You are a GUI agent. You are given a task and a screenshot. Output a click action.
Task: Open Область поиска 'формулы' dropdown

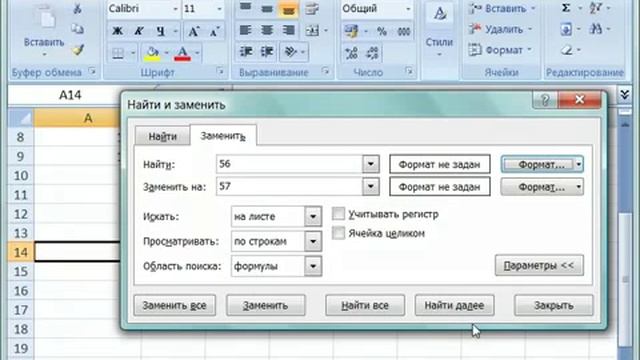(x=313, y=266)
